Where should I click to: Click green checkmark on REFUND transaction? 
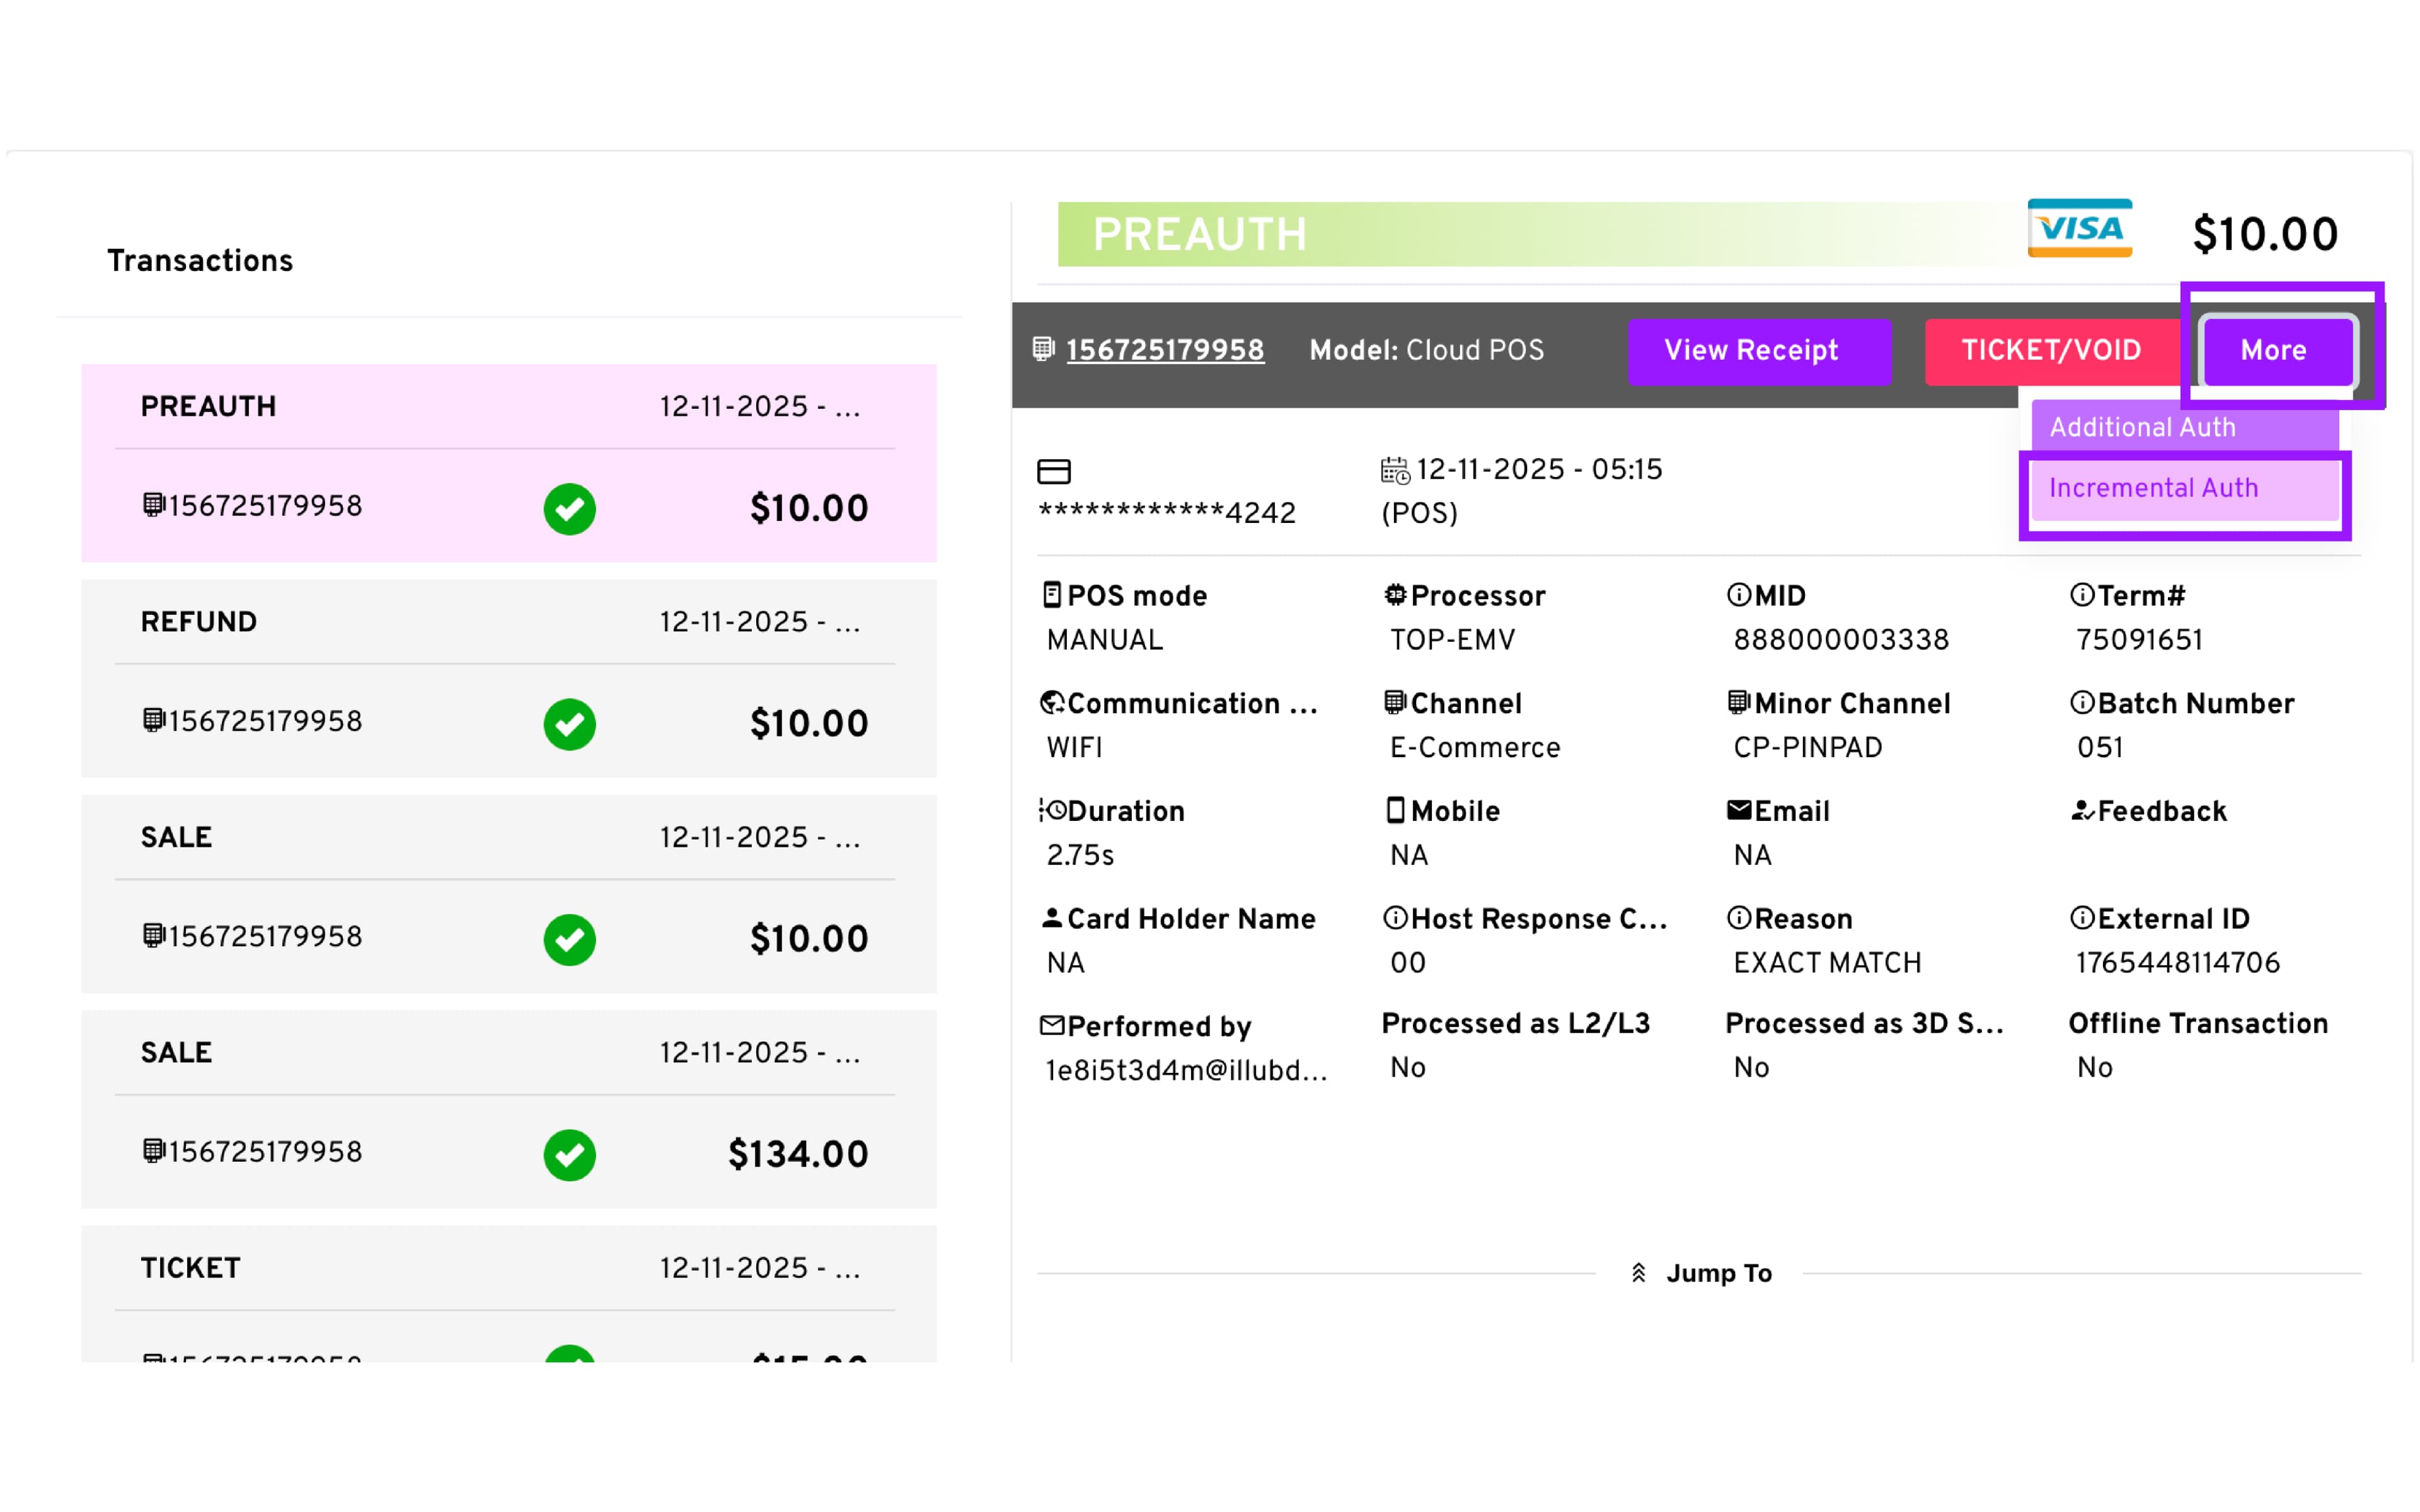point(569,724)
